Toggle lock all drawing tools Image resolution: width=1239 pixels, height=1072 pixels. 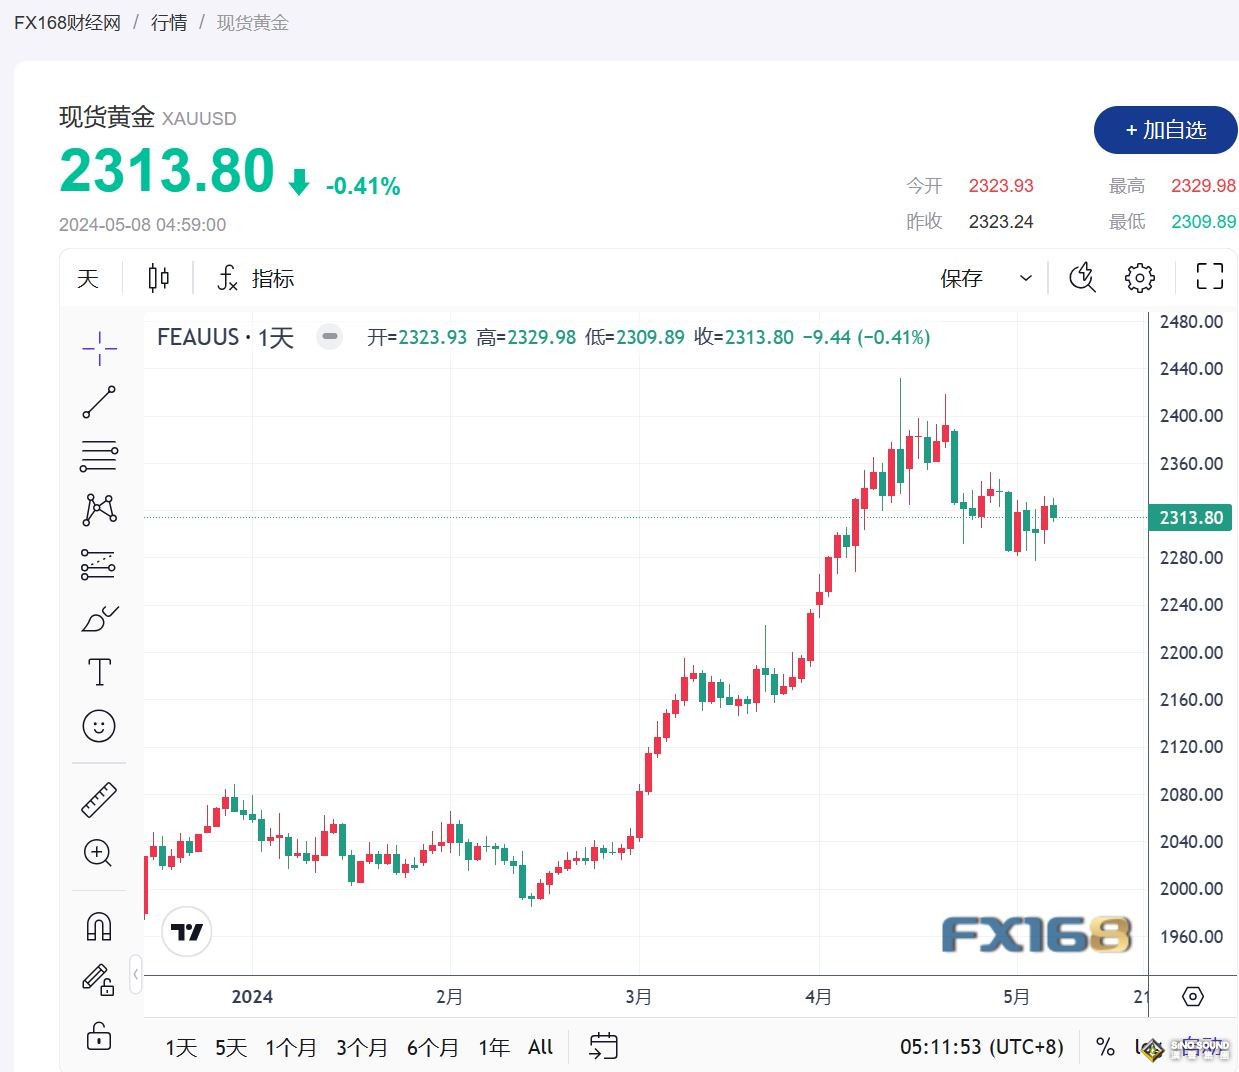(99, 1036)
